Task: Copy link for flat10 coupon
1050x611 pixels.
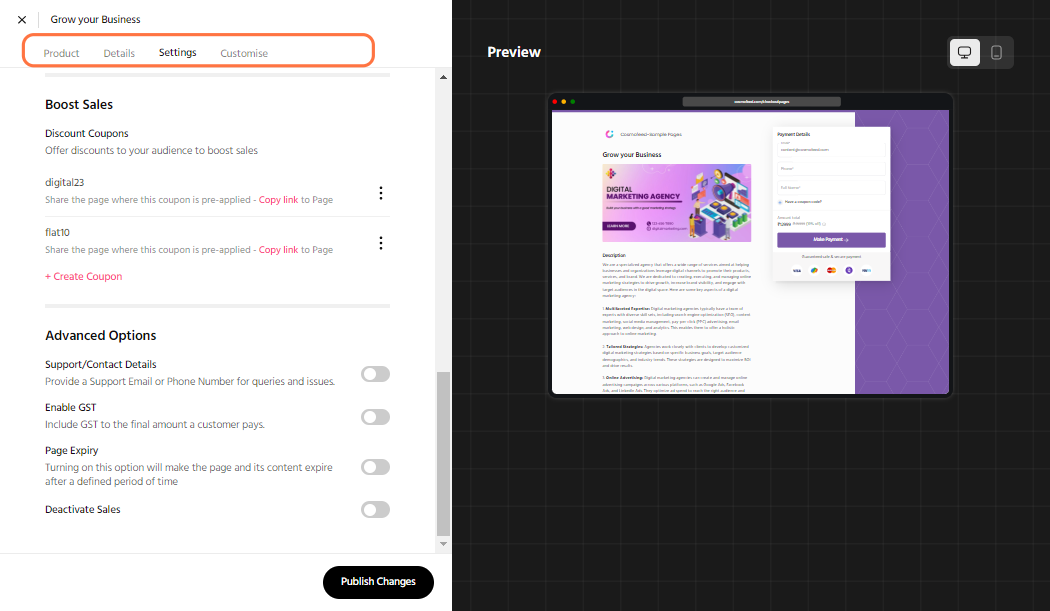Action: (x=279, y=250)
